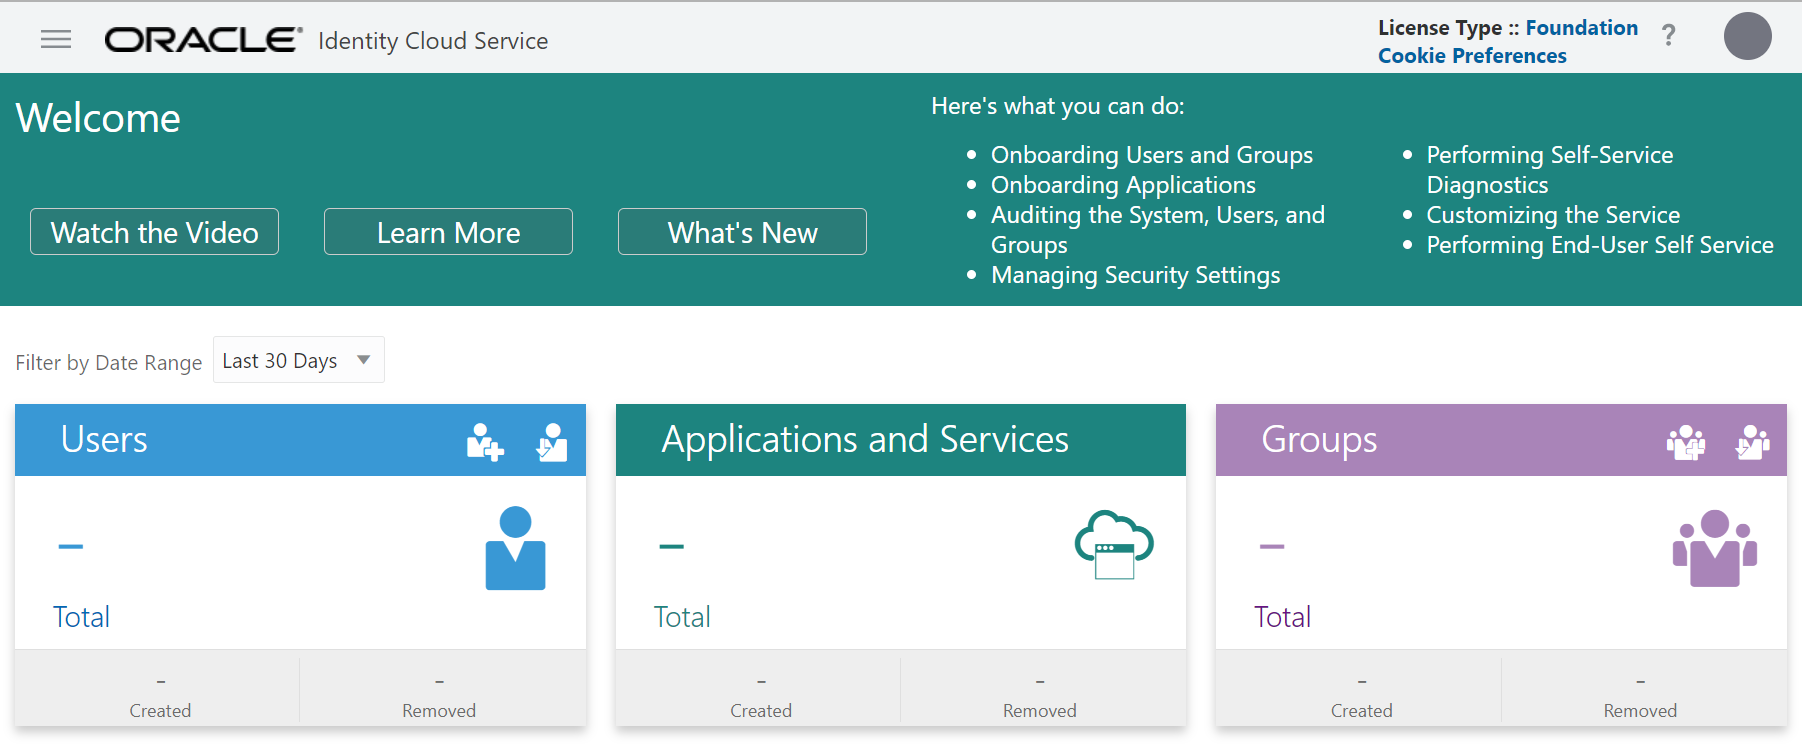Click the Filter by Date Range label
The height and width of the screenshot is (745, 1802).
coord(108,362)
